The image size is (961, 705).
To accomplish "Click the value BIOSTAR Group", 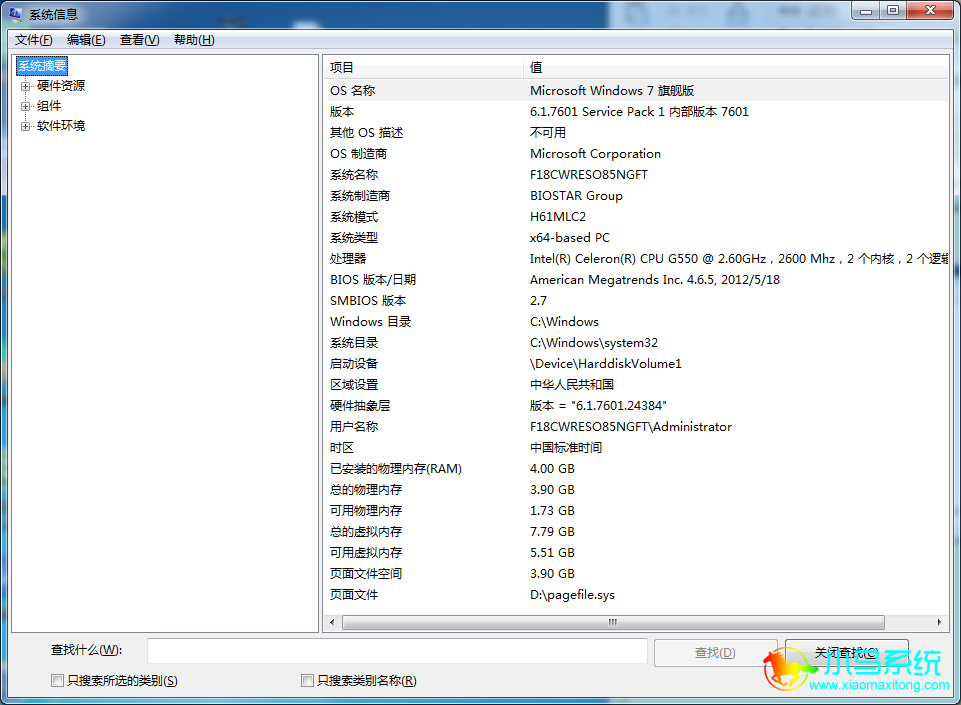I will (576, 196).
